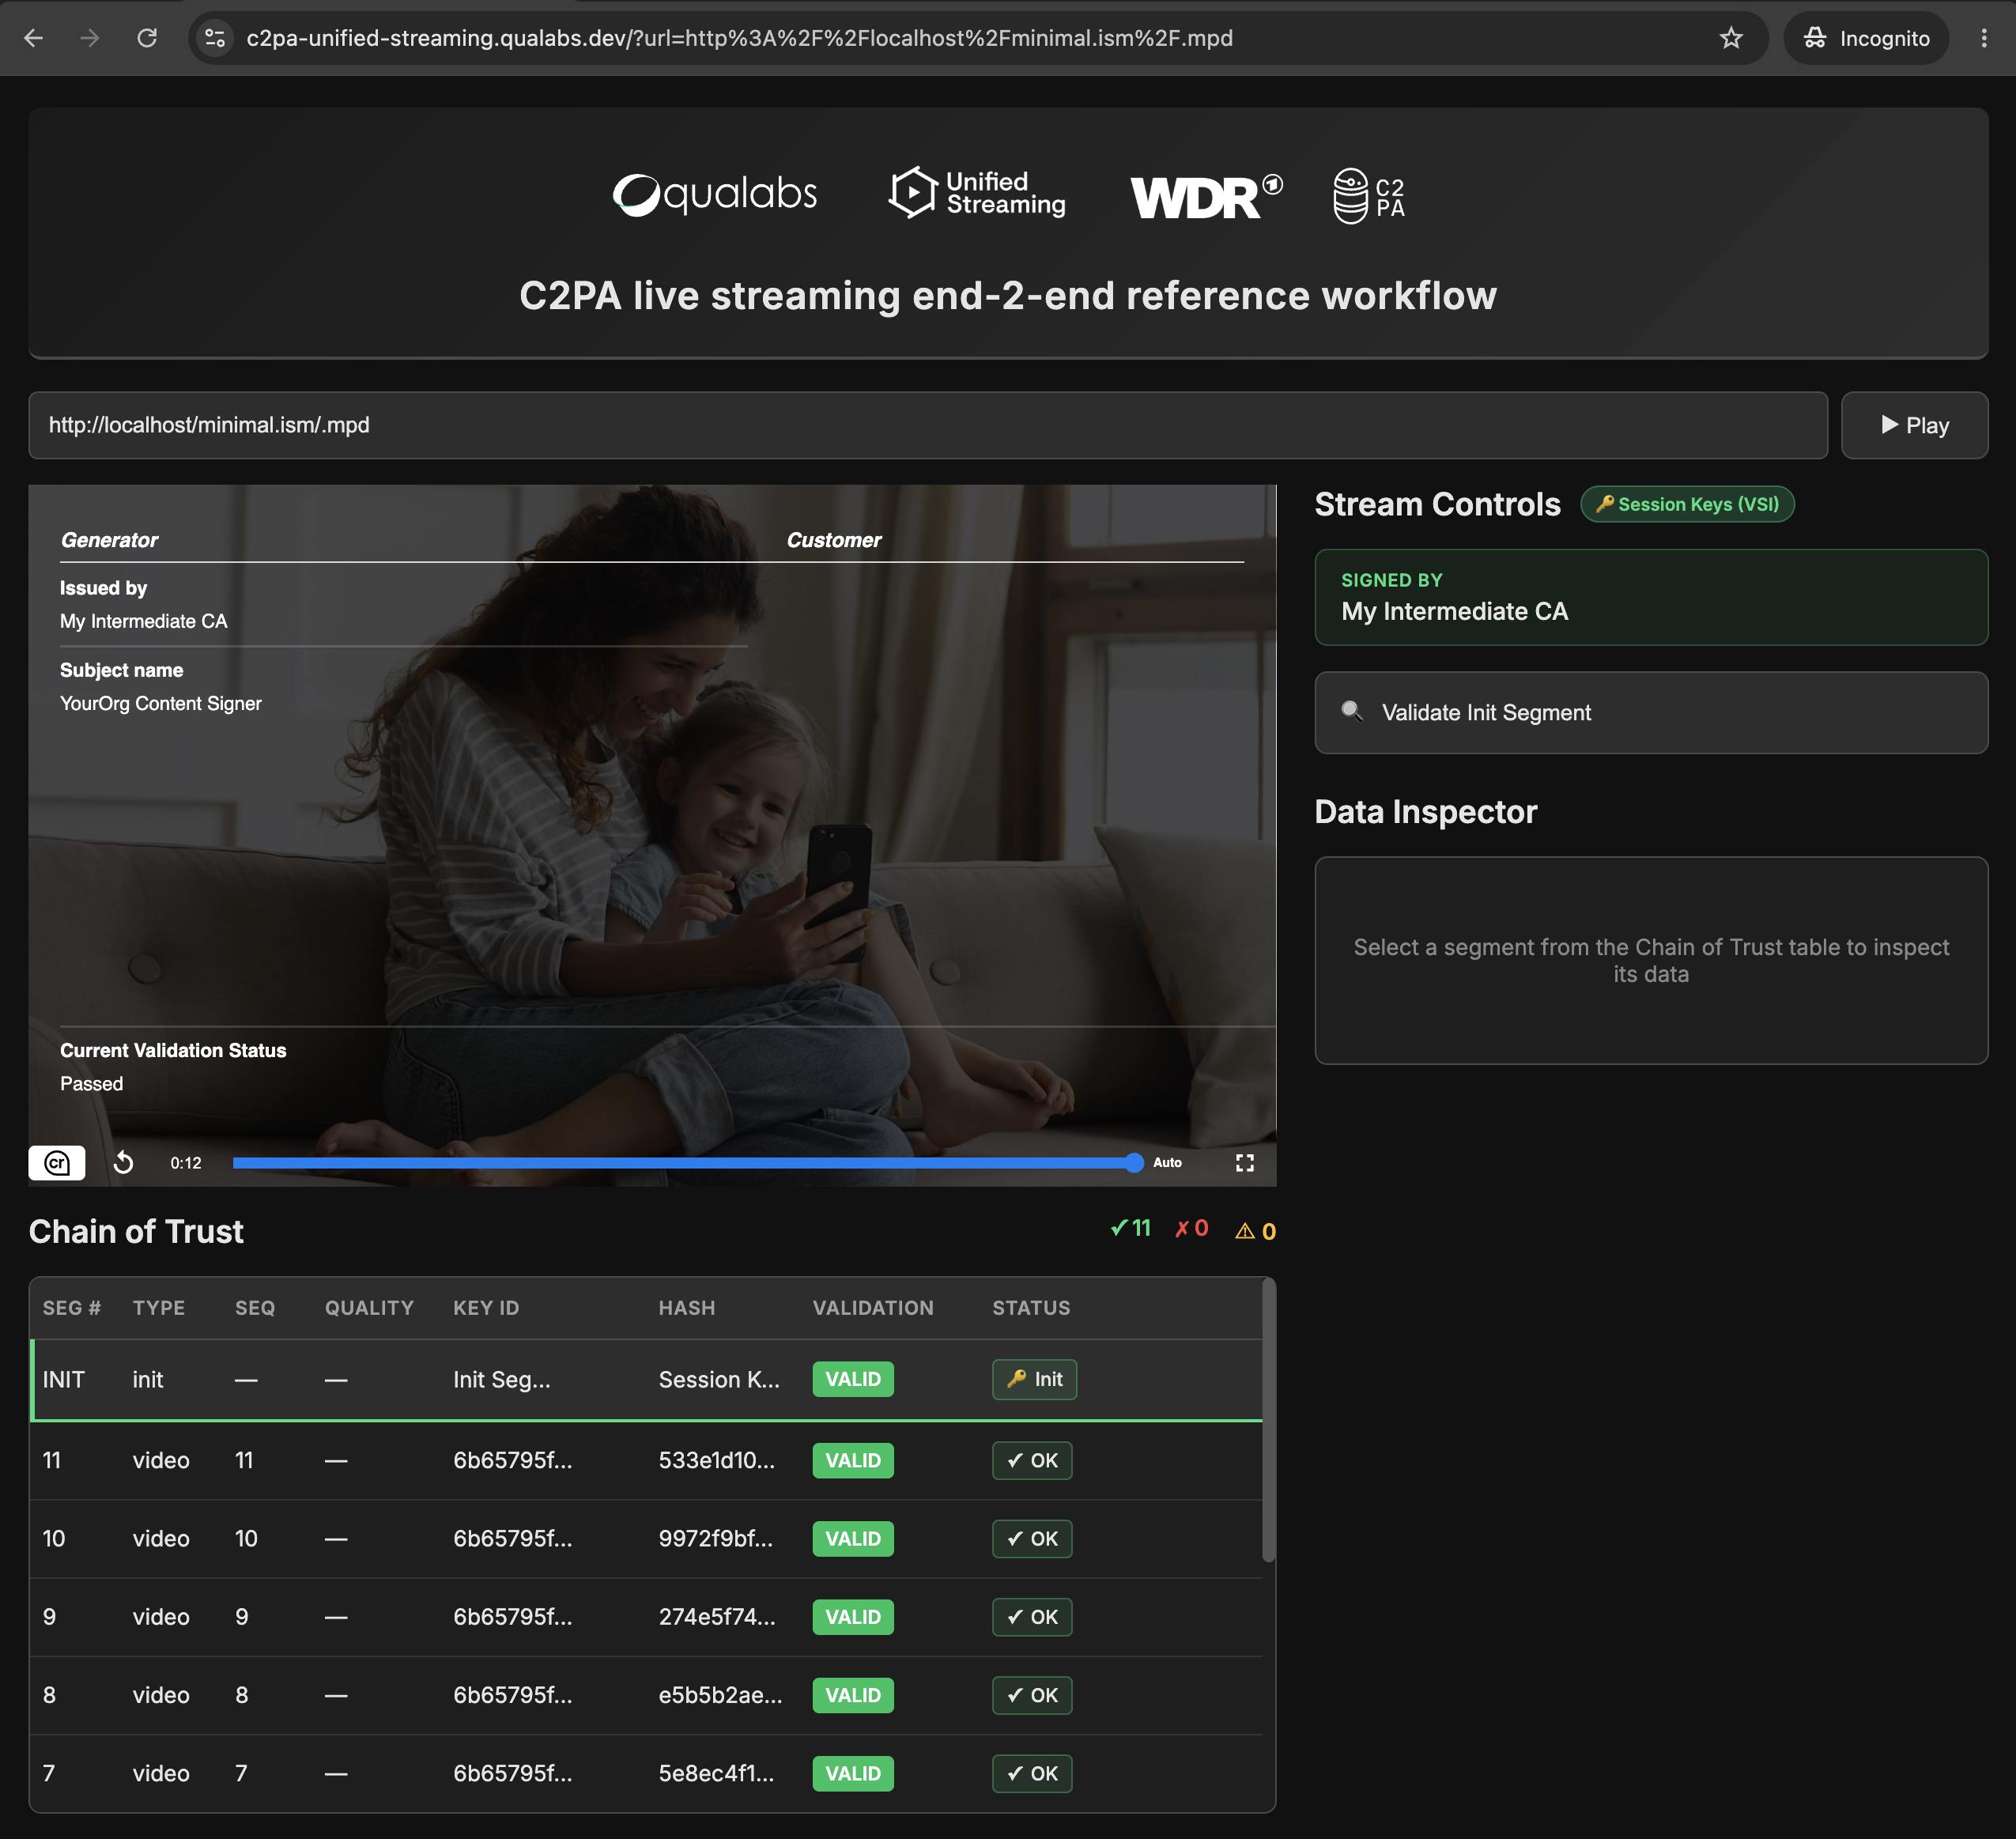Click the OK status button for segment 8
2016x1839 pixels.
1032,1695
